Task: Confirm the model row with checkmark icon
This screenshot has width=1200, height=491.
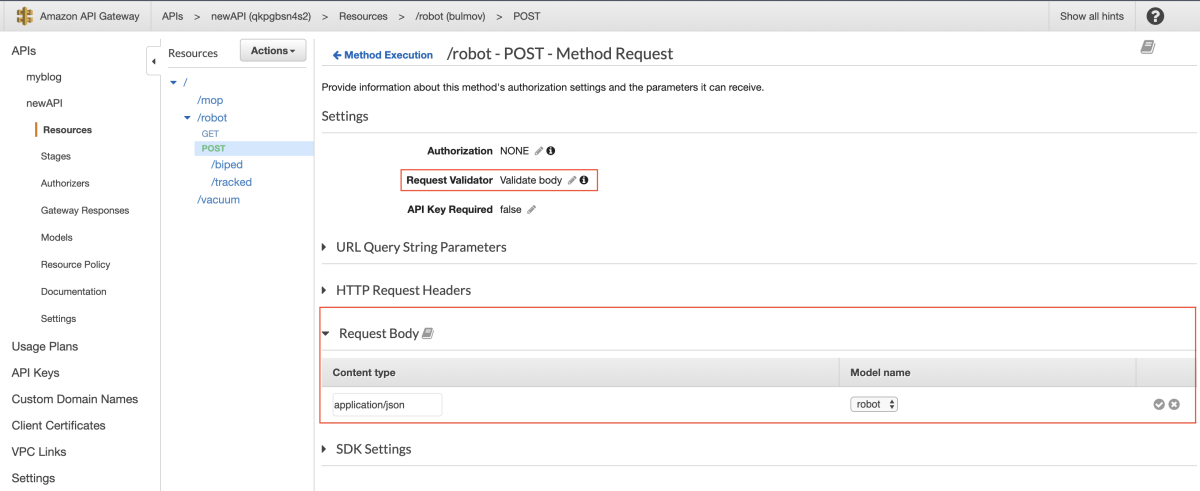Action: (1159, 404)
